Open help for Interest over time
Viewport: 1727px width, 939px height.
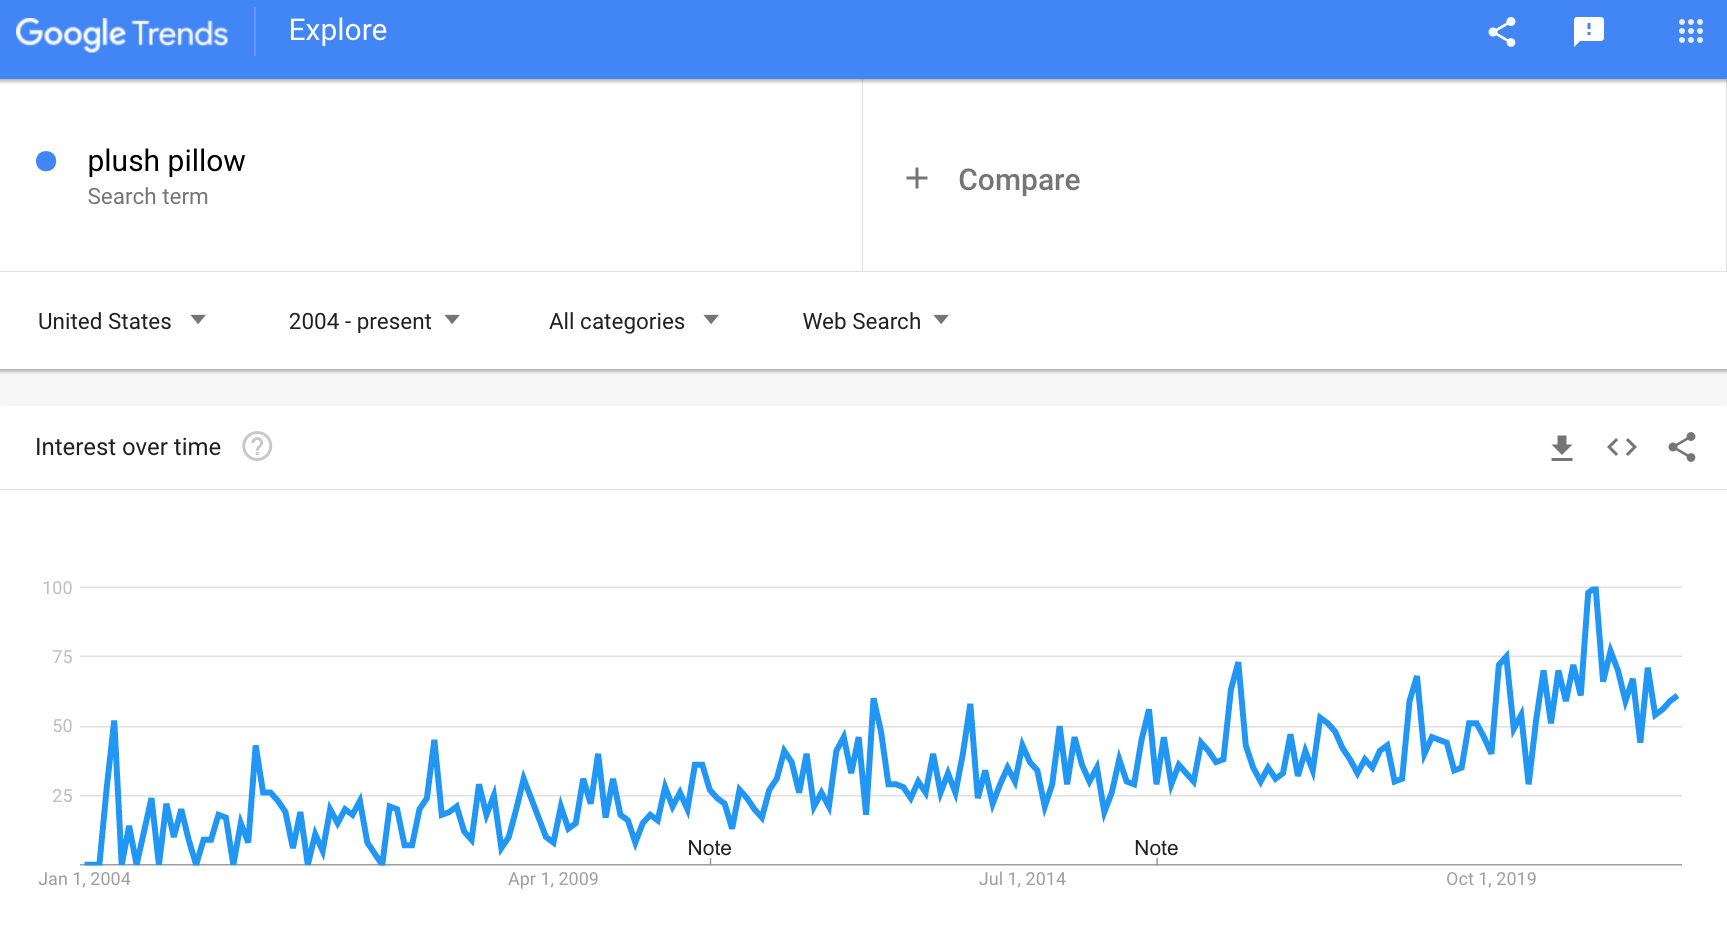pyautogui.click(x=257, y=446)
